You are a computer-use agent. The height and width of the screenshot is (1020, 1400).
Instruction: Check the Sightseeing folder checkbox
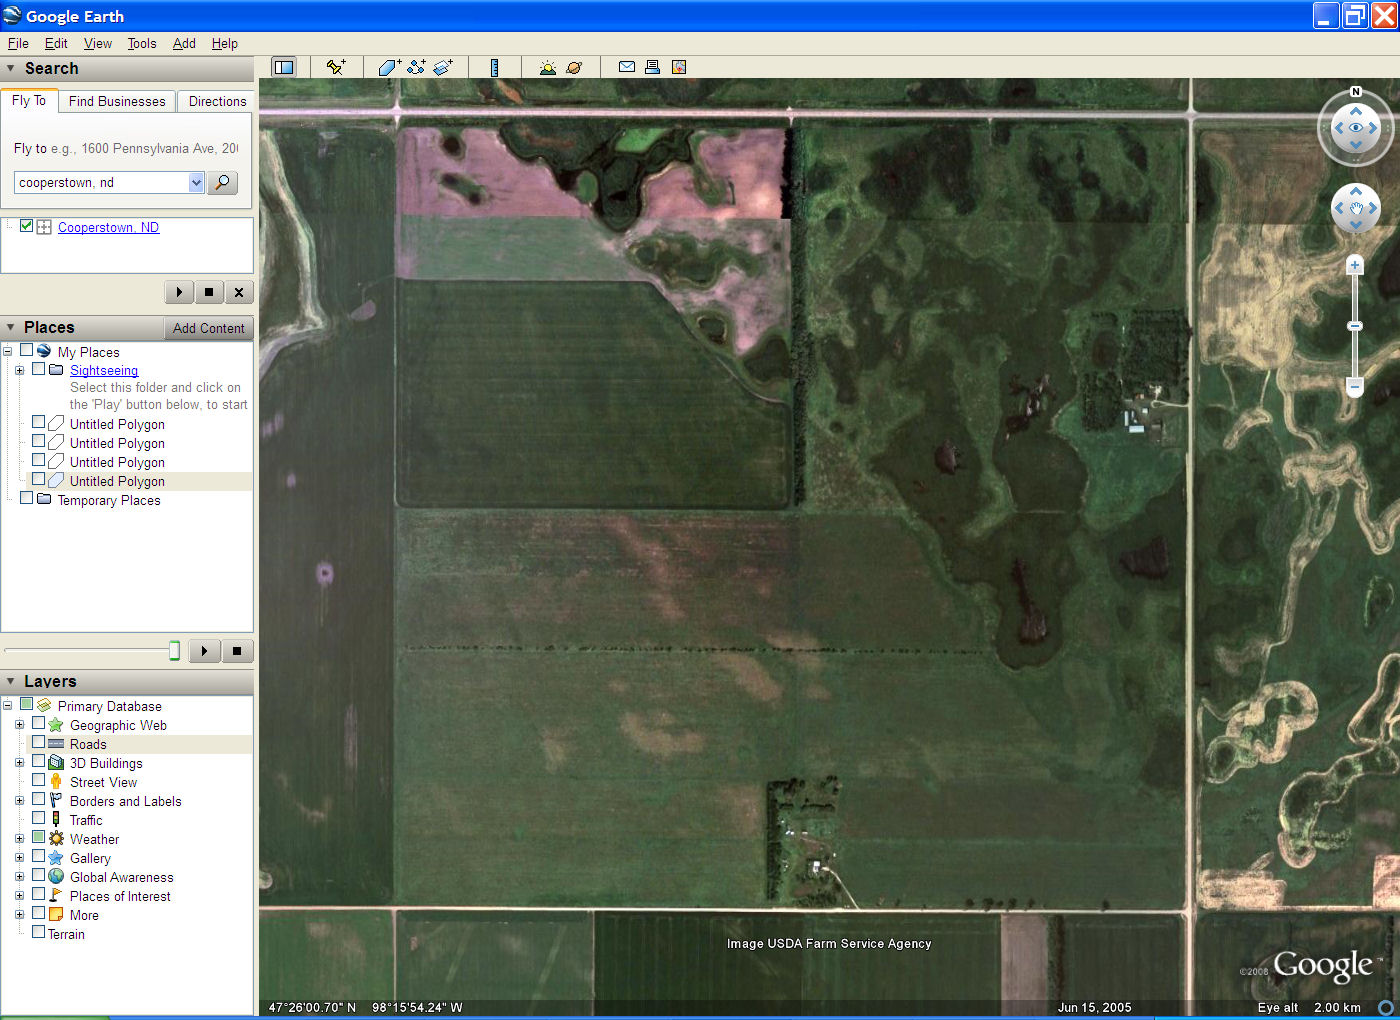click(39, 369)
